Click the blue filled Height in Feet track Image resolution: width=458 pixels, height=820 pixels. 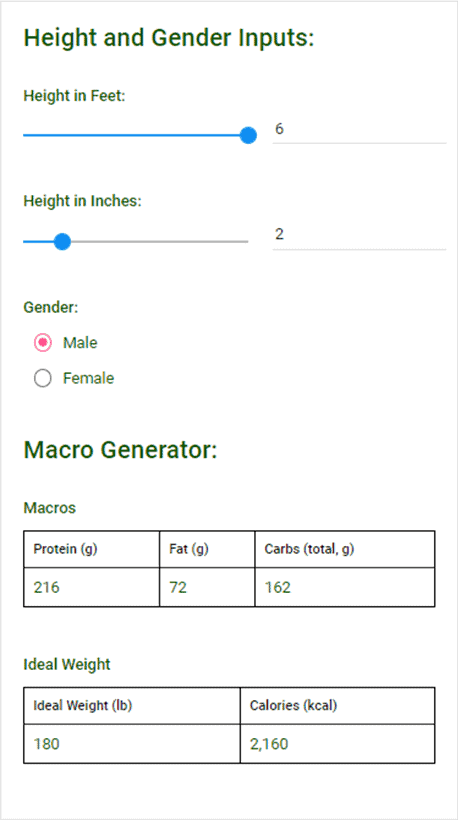coord(131,135)
